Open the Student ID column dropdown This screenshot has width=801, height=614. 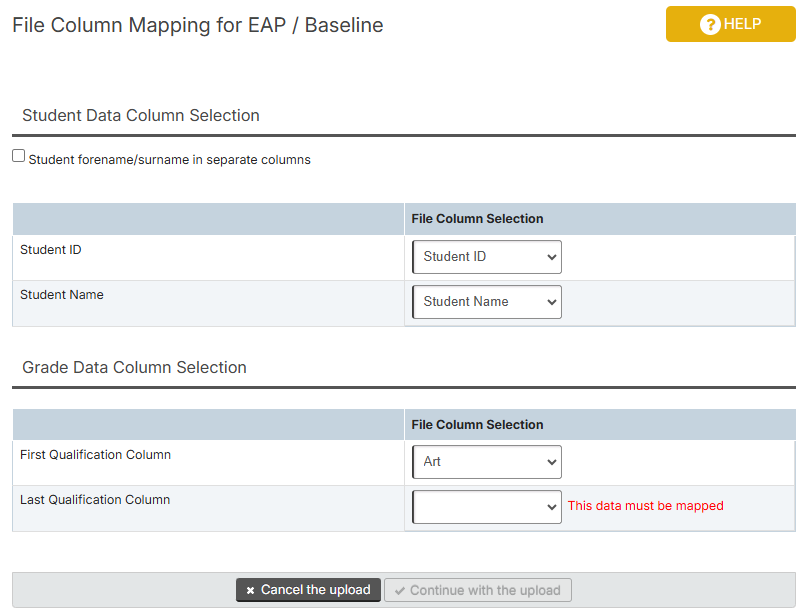486,257
